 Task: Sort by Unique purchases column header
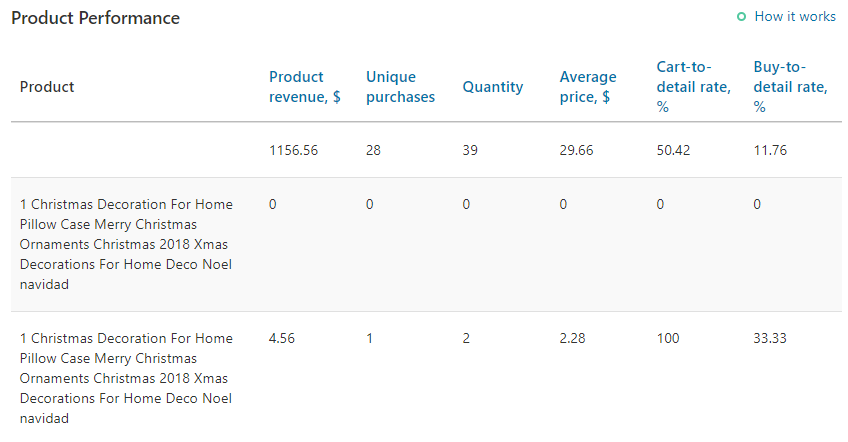click(x=400, y=87)
